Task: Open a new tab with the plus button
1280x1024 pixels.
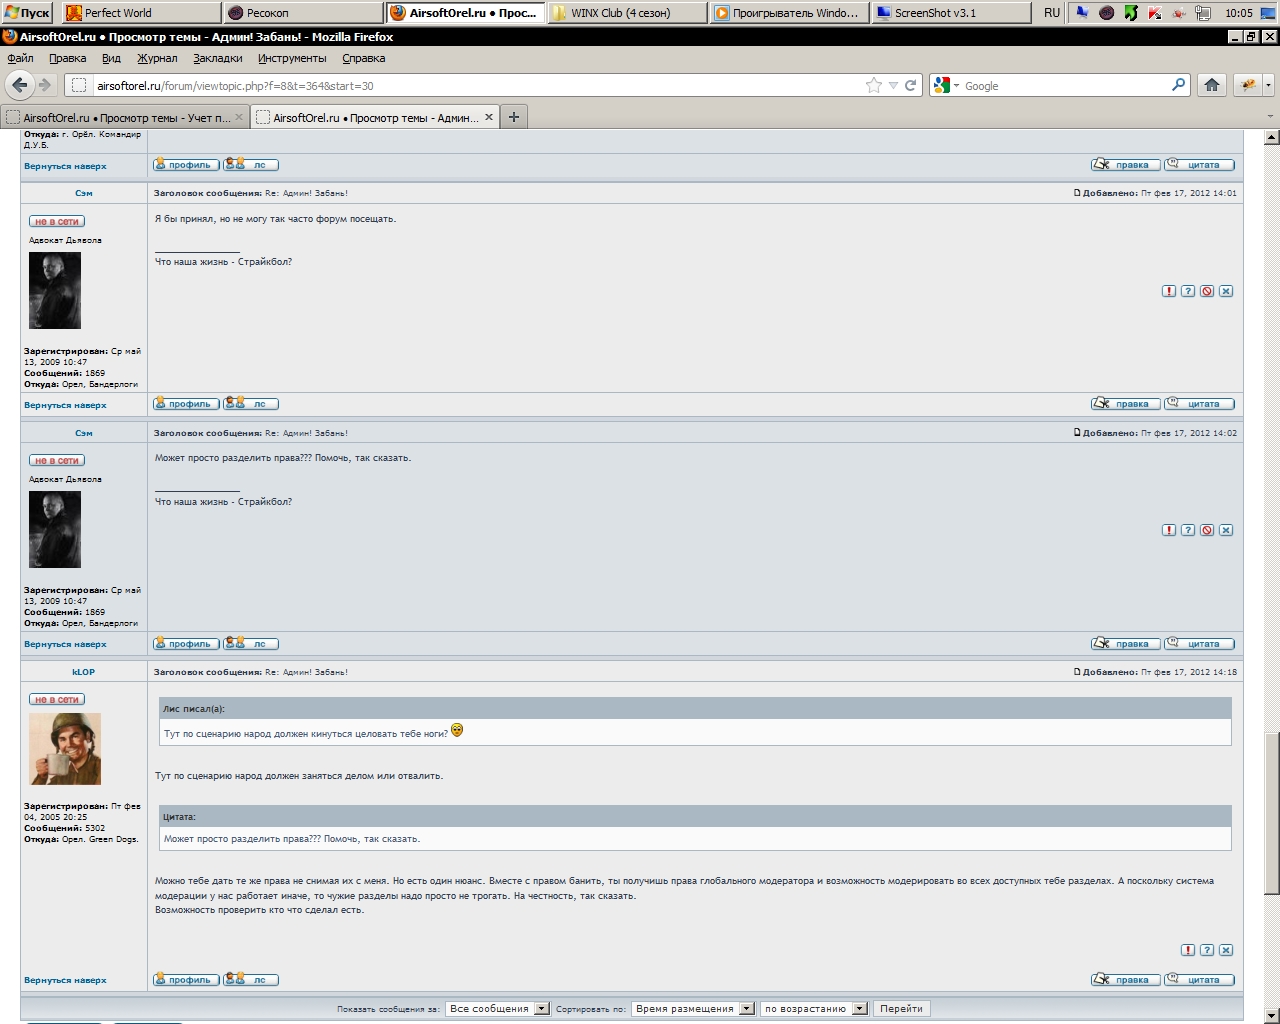Action: tap(513, 117)
